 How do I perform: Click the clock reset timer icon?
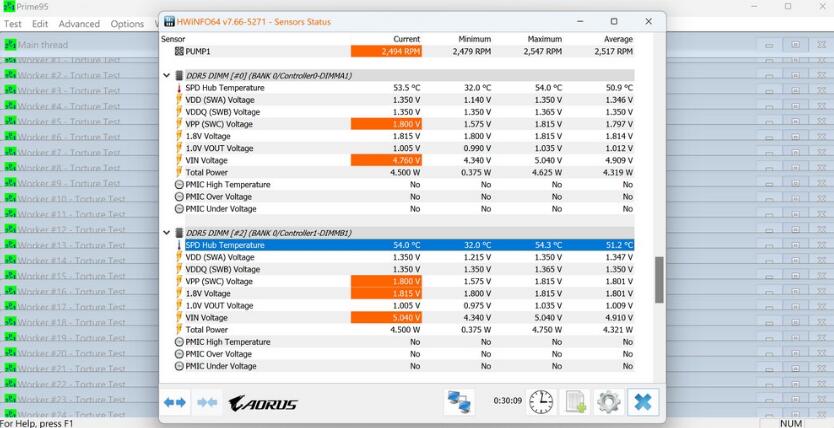(540, 402)
